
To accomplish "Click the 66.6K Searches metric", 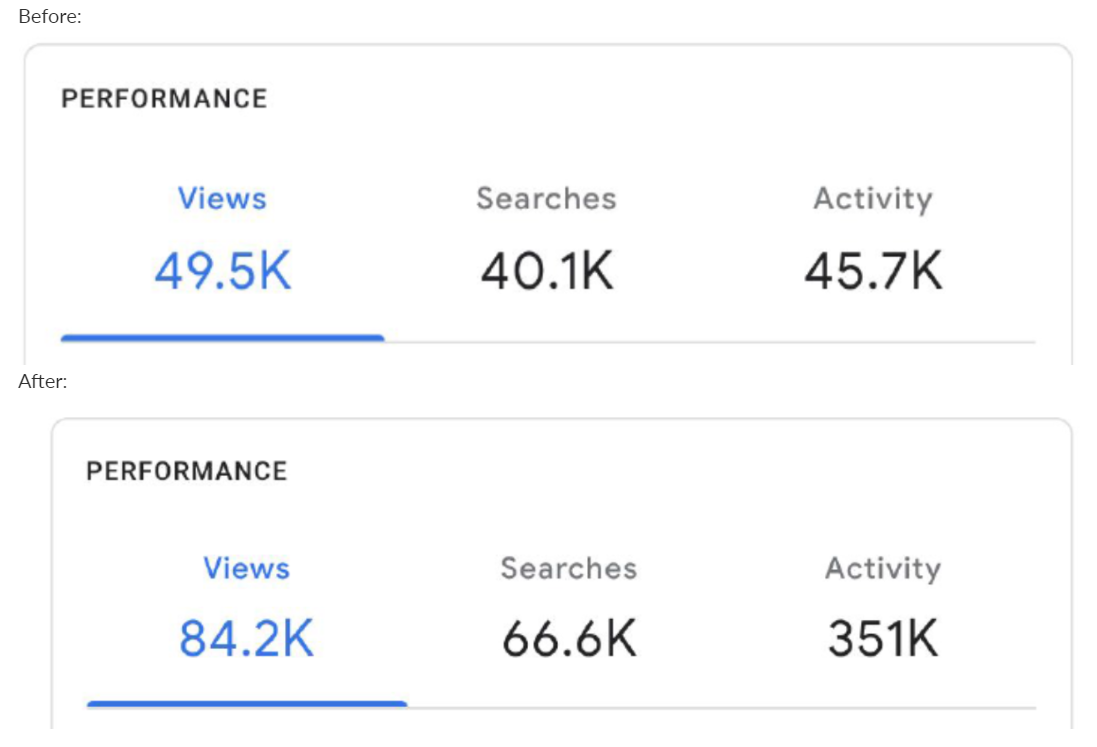I will [x=568, y=636].
